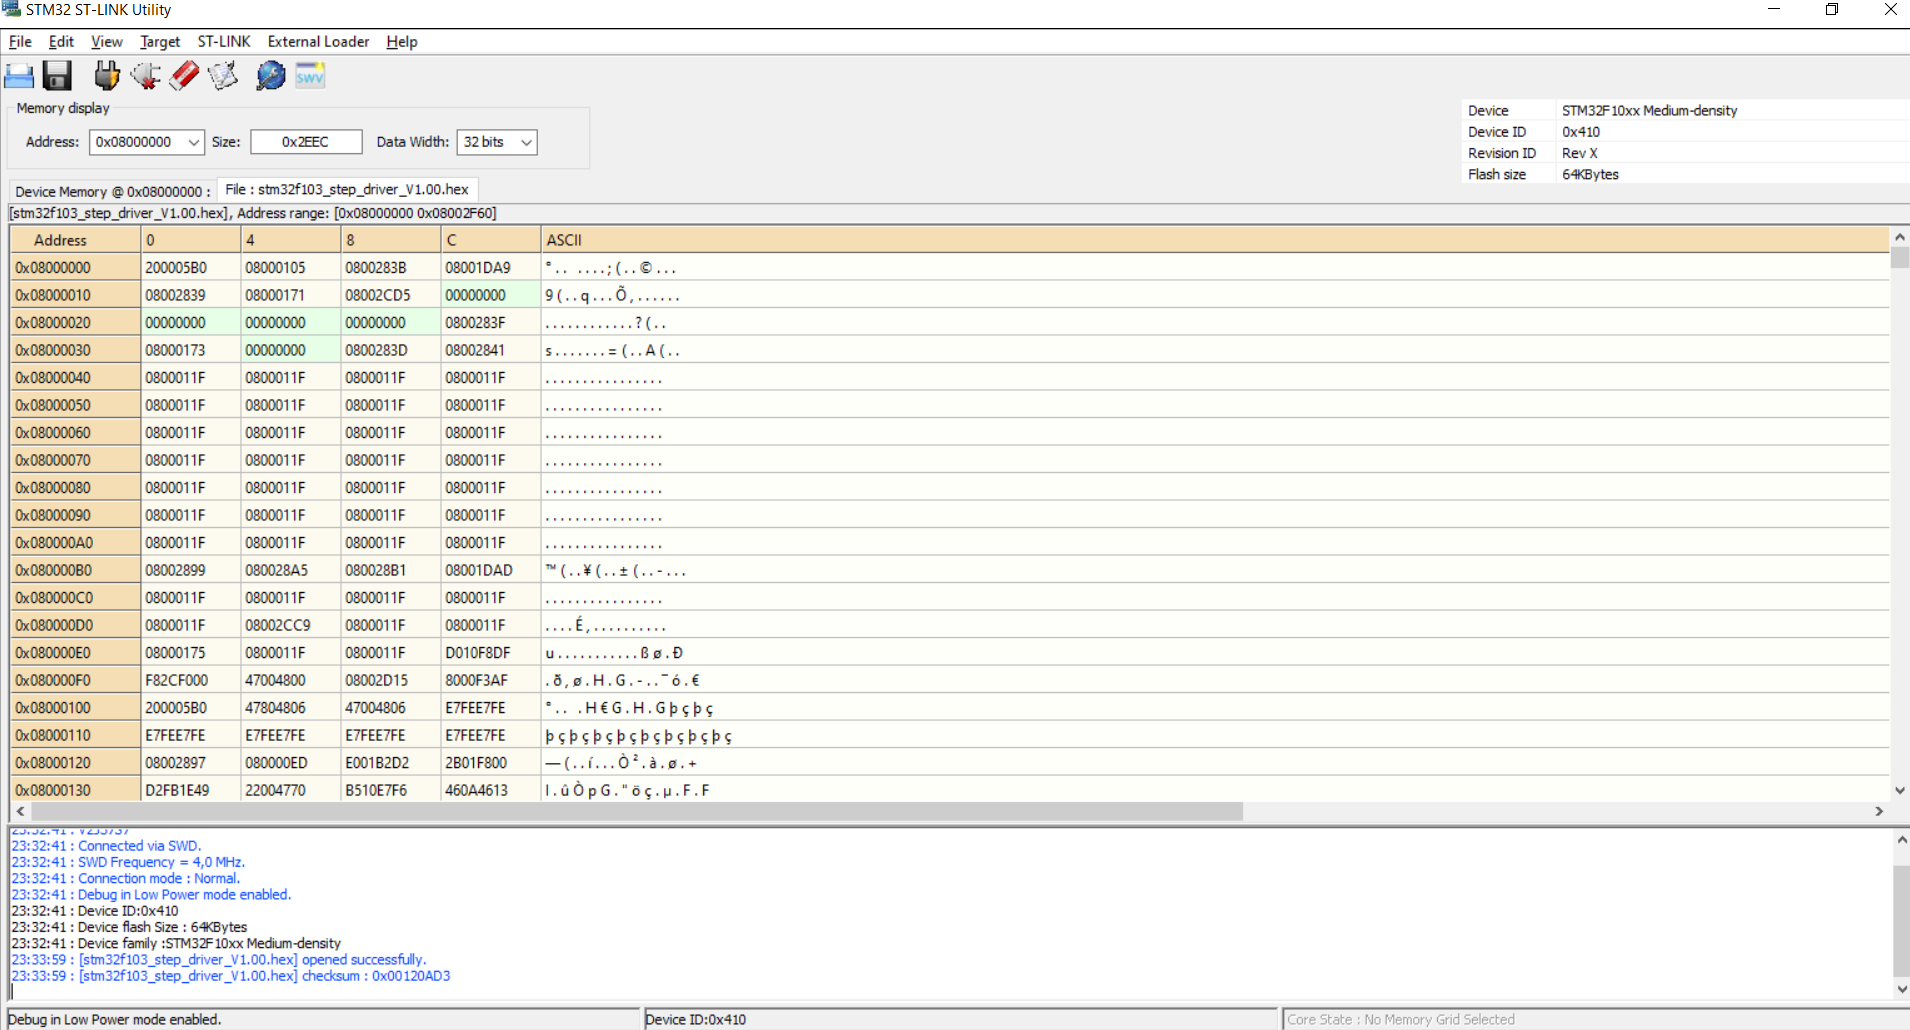The width and height of the screenshot is (1910, 1030).
Task: Switch to stm32f103_step_driver_V1.00.hex file tab
Action: click(347, 189)
